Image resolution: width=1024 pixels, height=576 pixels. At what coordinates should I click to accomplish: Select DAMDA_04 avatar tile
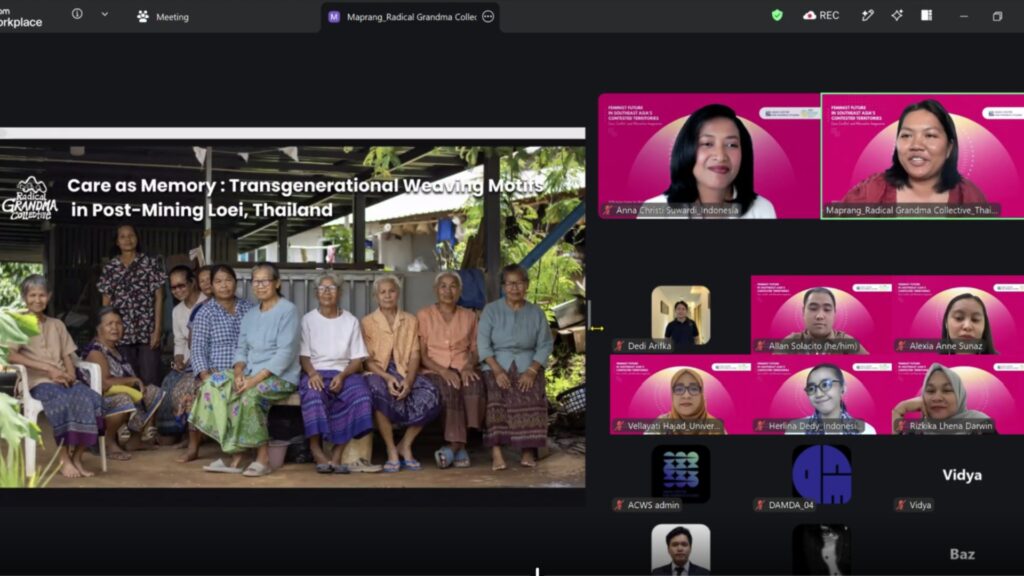822,474
